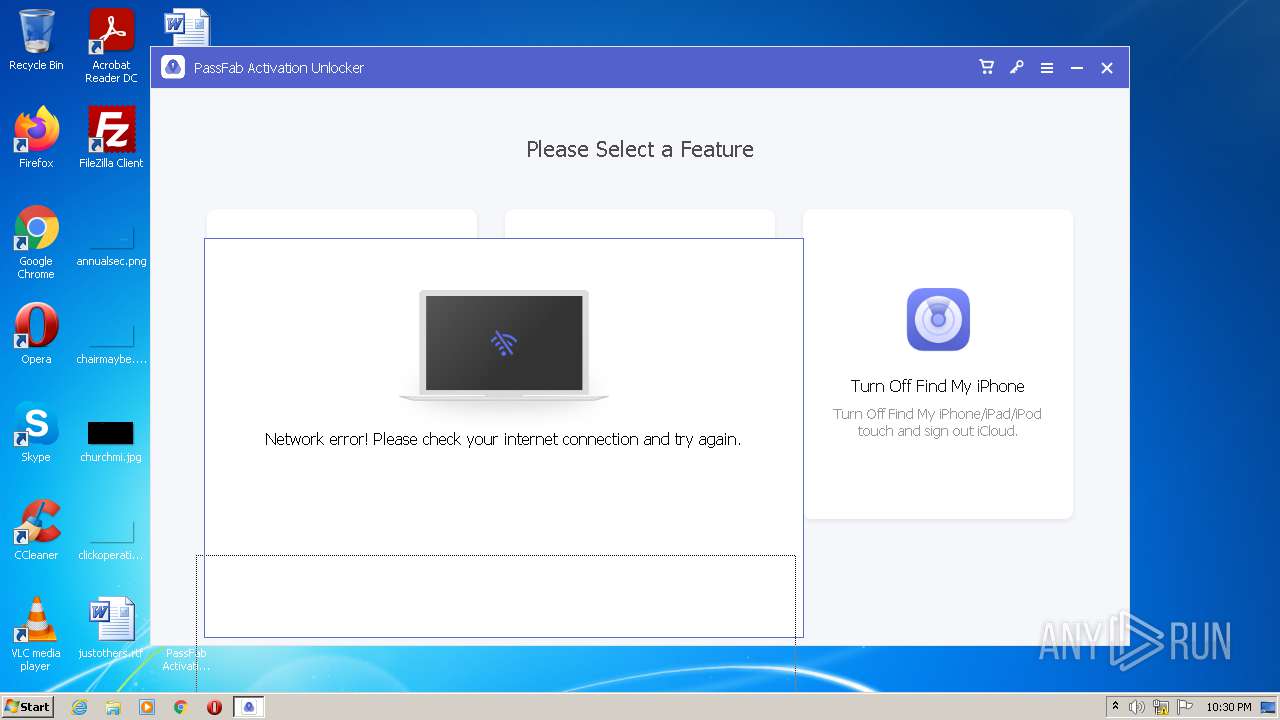This screenshot has height=720, width=1280.
Task: Click the 10:30 PM taskbar clock
Action: click(1229, 707)
